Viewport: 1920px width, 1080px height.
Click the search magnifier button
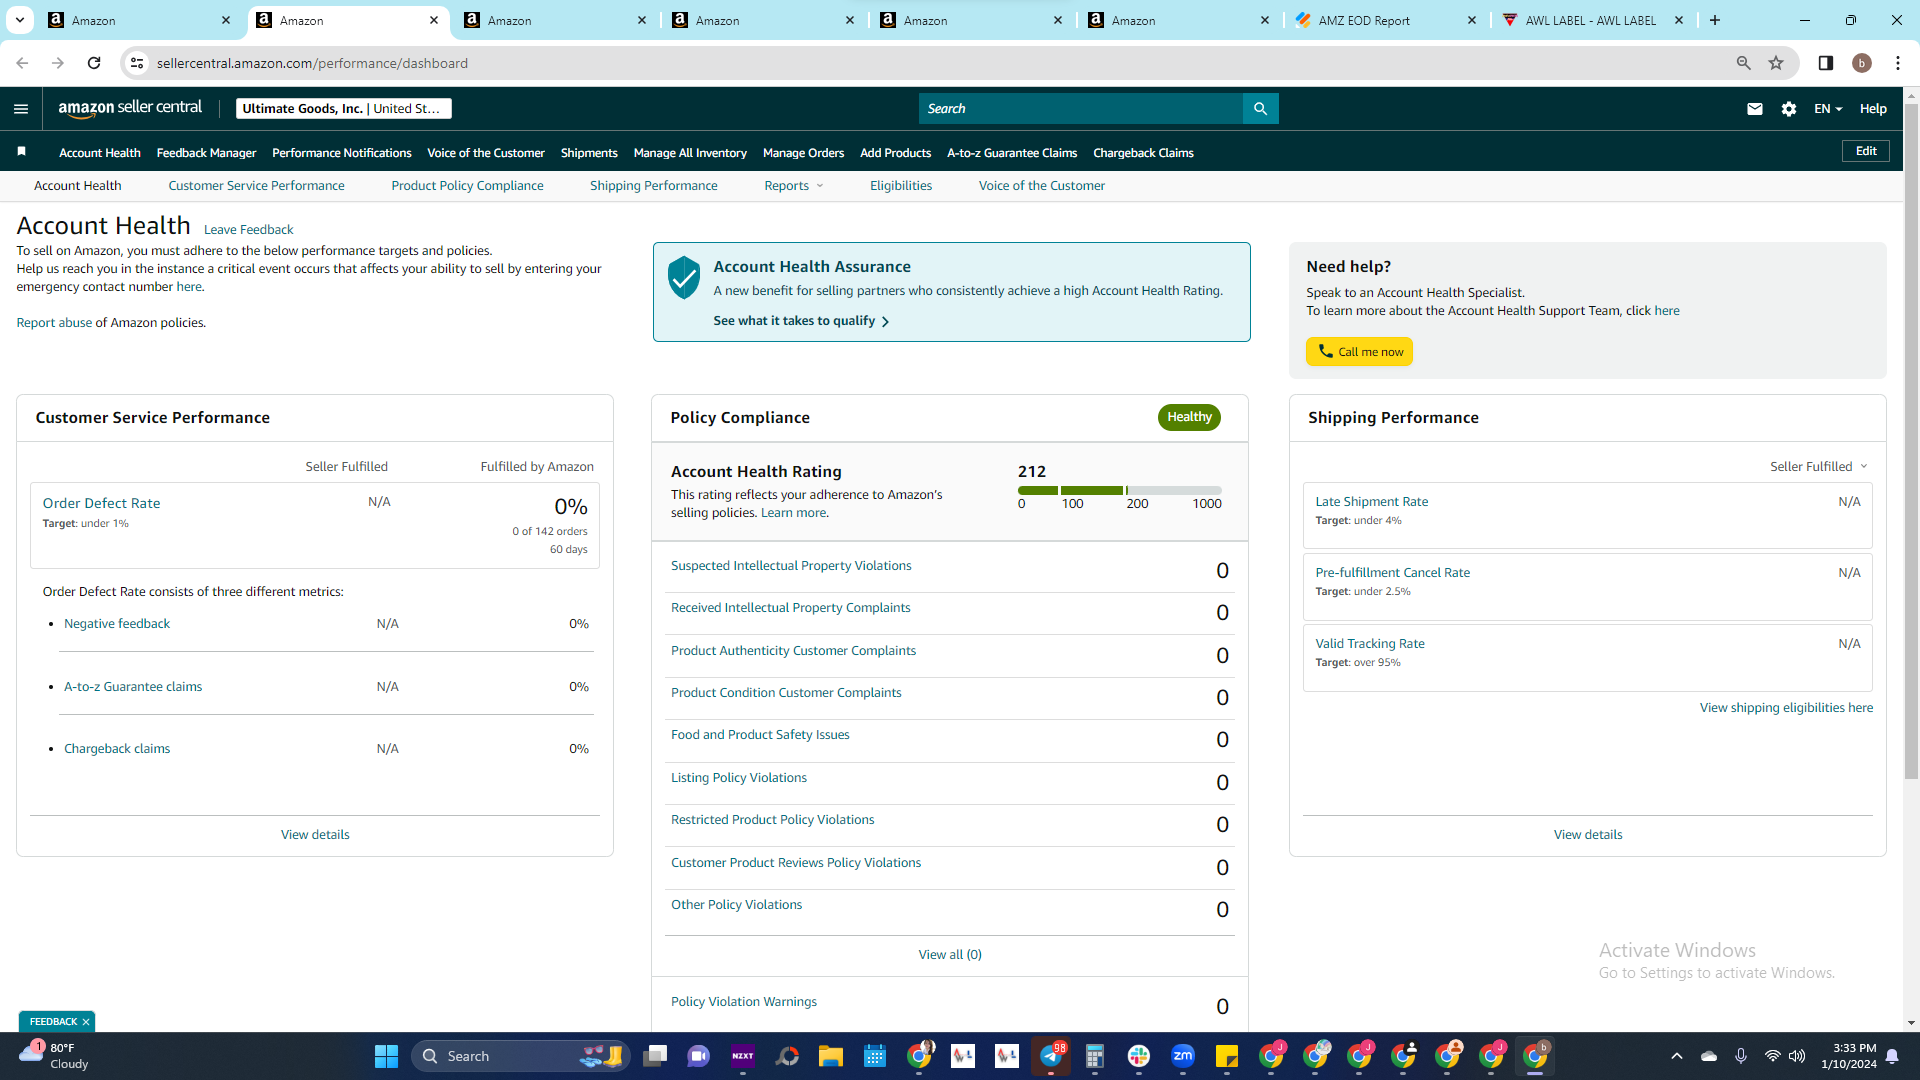pyautogui.click(x=1260, y=109)
